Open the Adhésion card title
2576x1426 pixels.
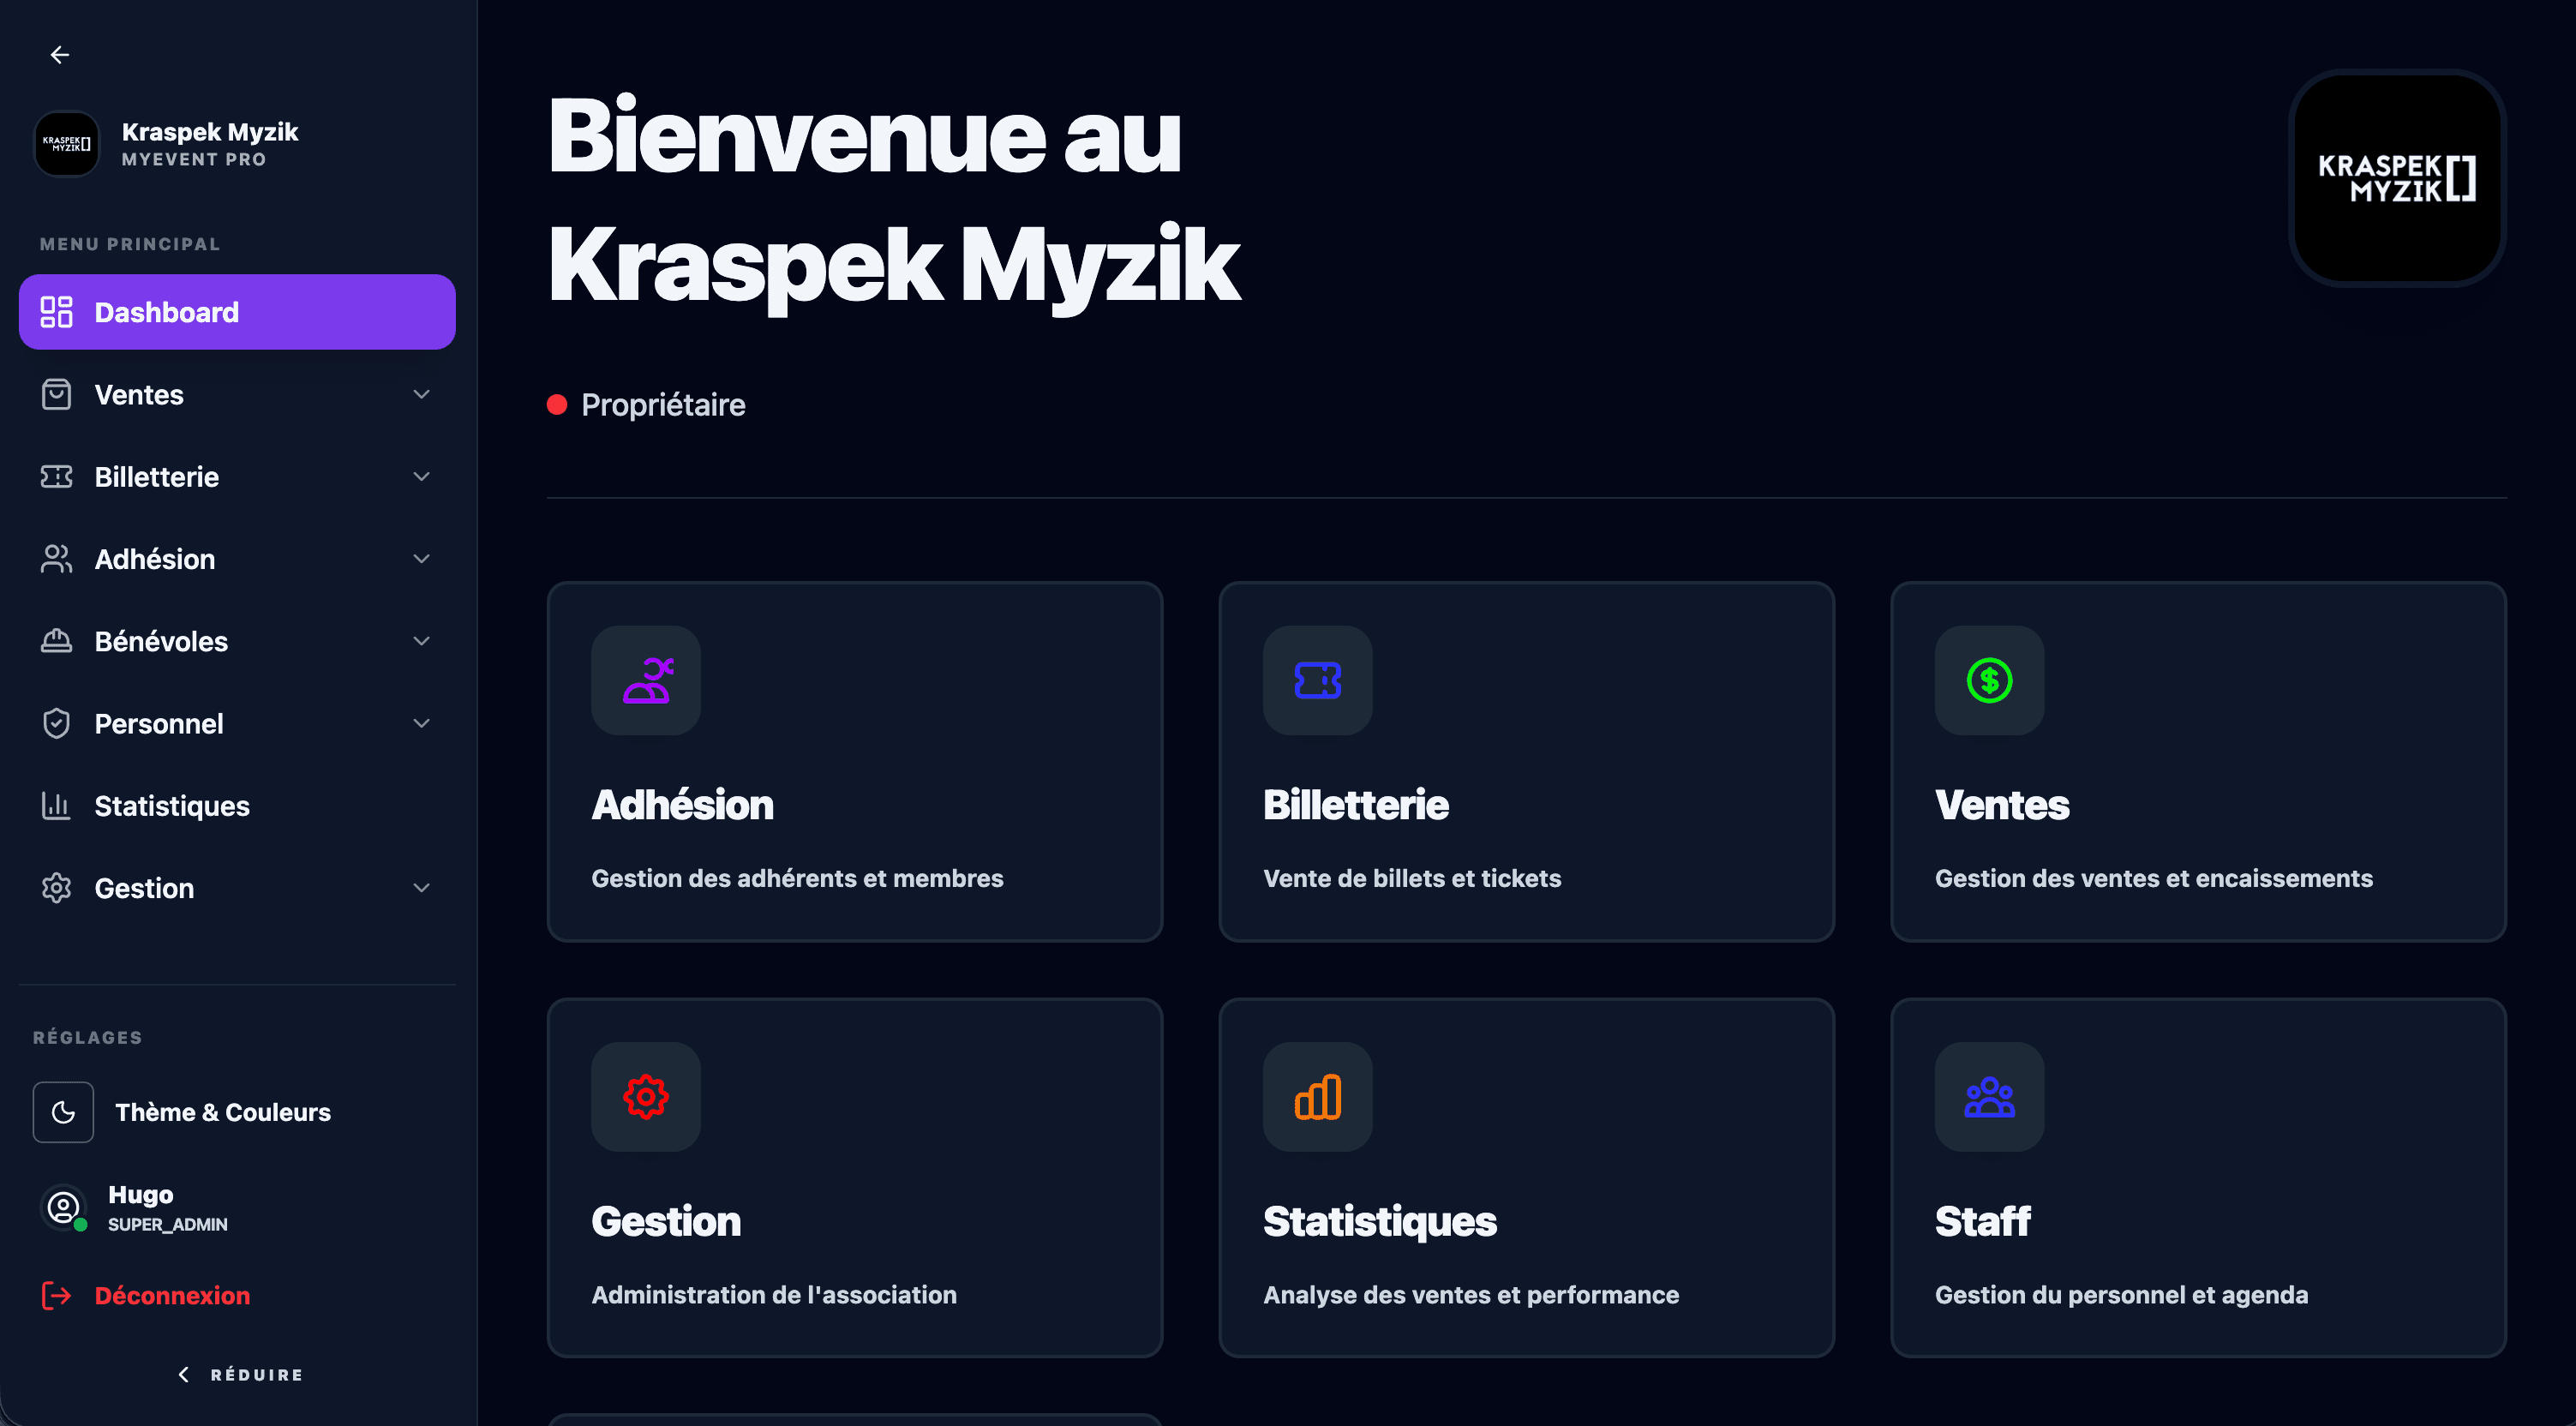[x=682, y=804]
